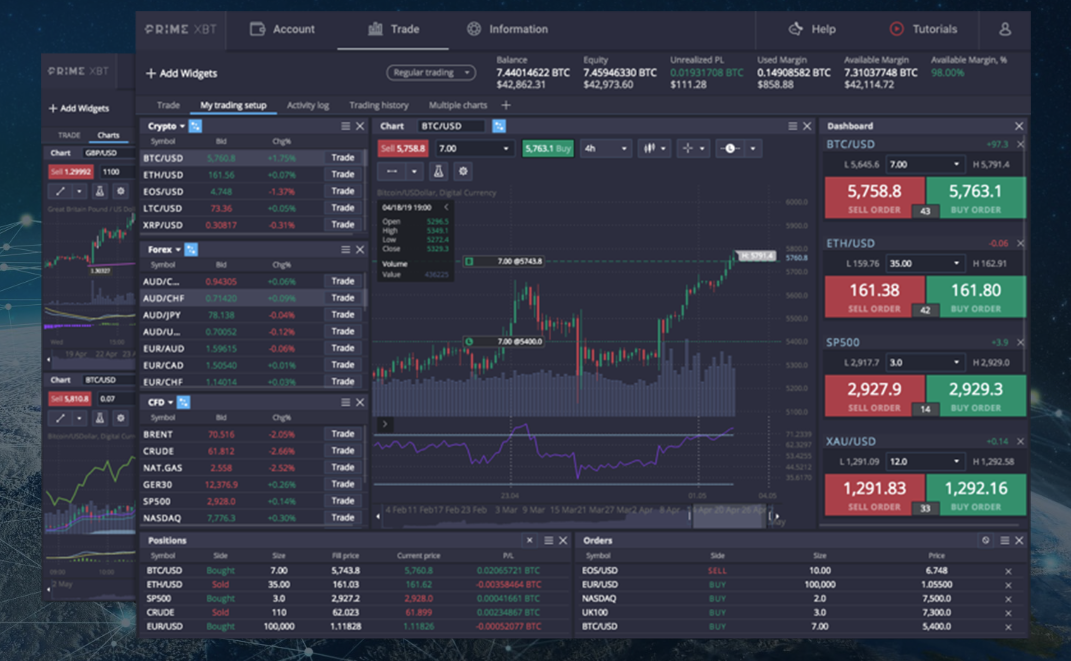The height and width of the screenshot is (661, 1071).
Task: Click the blue link icon in Forex widget
Action: pyautogui.click(x=191, y=250)
